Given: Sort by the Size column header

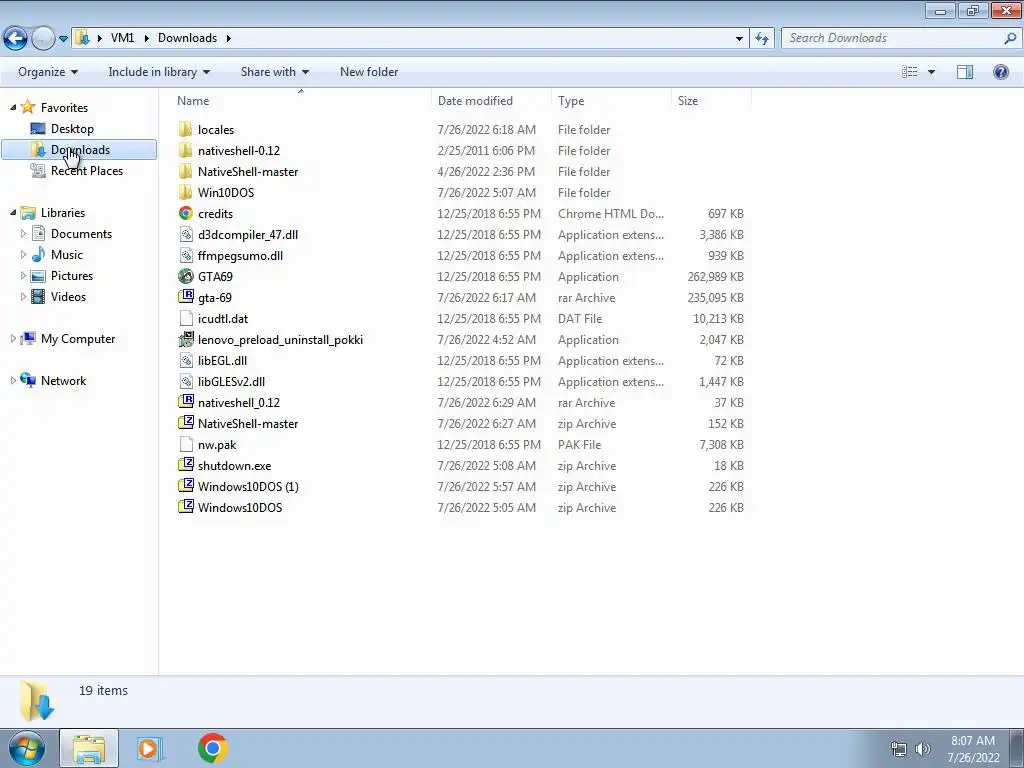Looking at the screenshot, I should point(711,101).
